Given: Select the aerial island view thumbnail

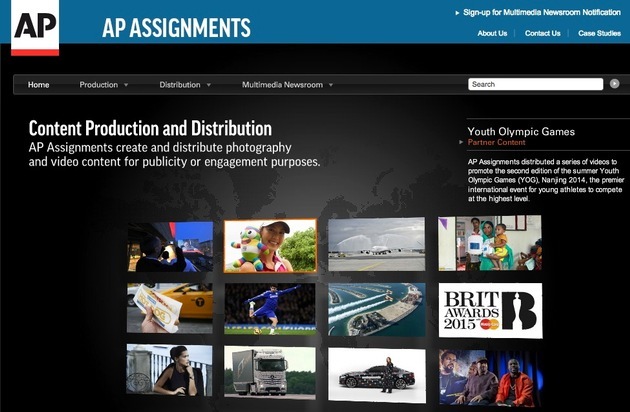Looking at the screenshot, I should click(376, 309).
